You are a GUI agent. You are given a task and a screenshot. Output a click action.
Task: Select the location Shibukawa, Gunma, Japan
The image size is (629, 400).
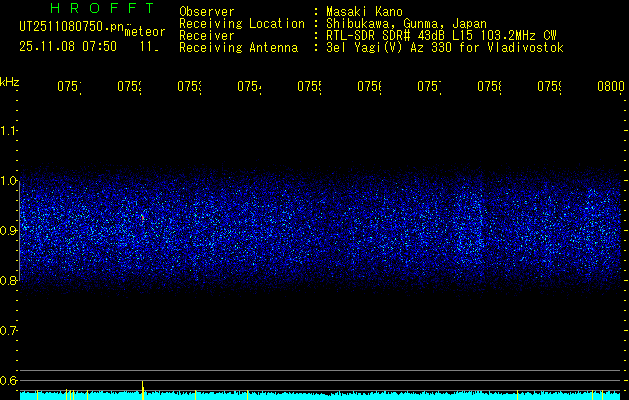click(x=406, y=24)
